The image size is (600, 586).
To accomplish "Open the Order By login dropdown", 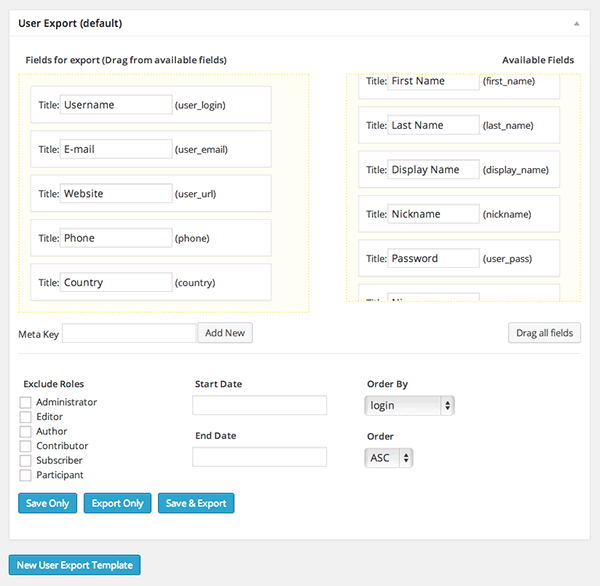I will [x=410, y=405].
